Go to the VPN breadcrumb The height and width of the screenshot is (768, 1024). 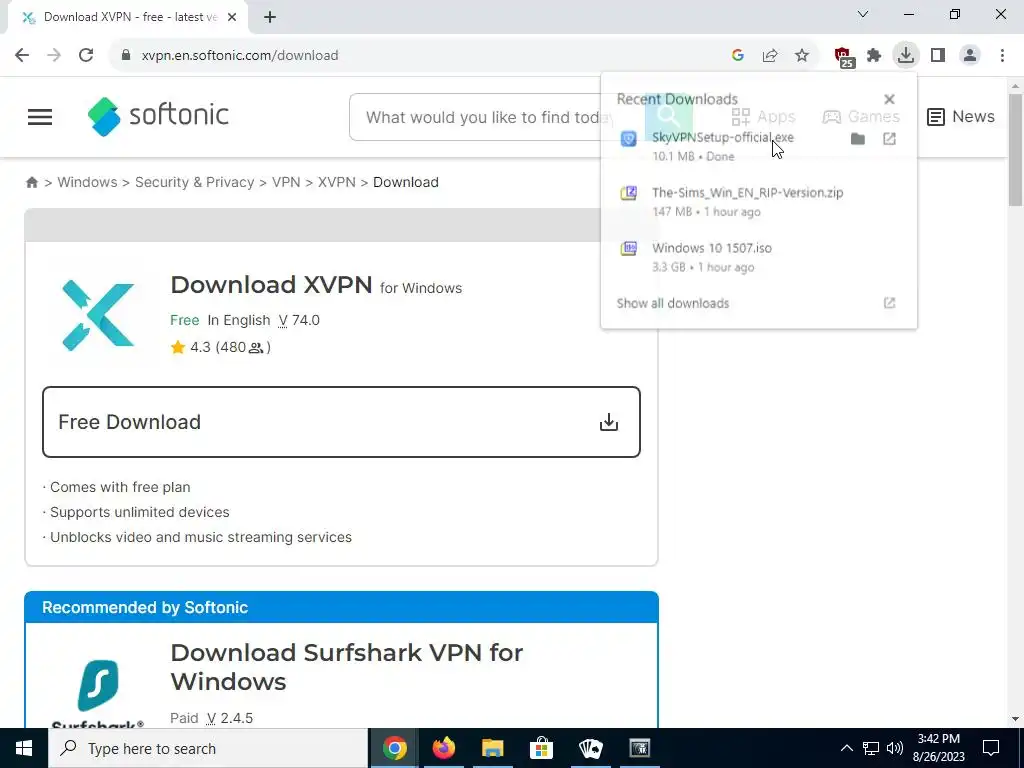coord(286,182)
